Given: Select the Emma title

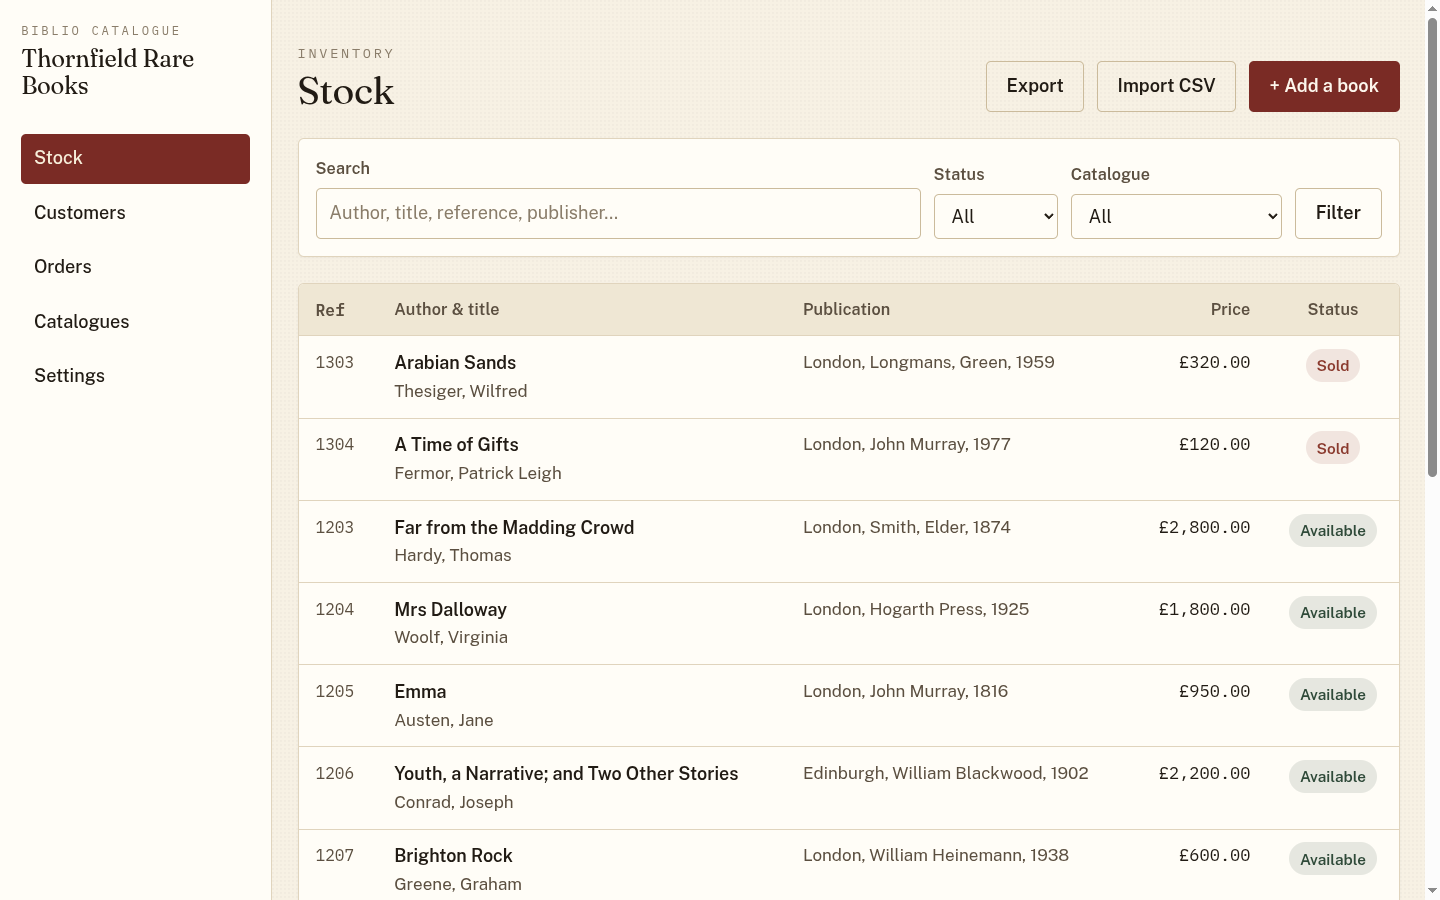Looking at the screenshot, I should click(x=420, y=692).
